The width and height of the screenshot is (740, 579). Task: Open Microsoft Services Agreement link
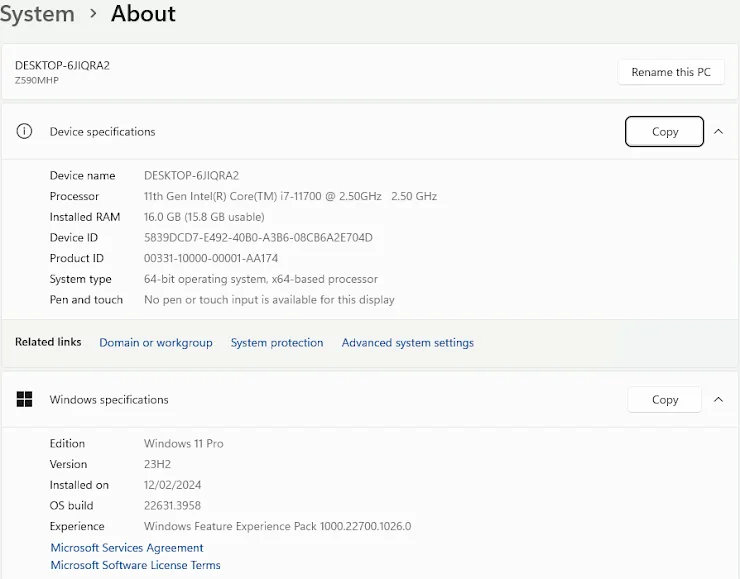click(127, 548)
